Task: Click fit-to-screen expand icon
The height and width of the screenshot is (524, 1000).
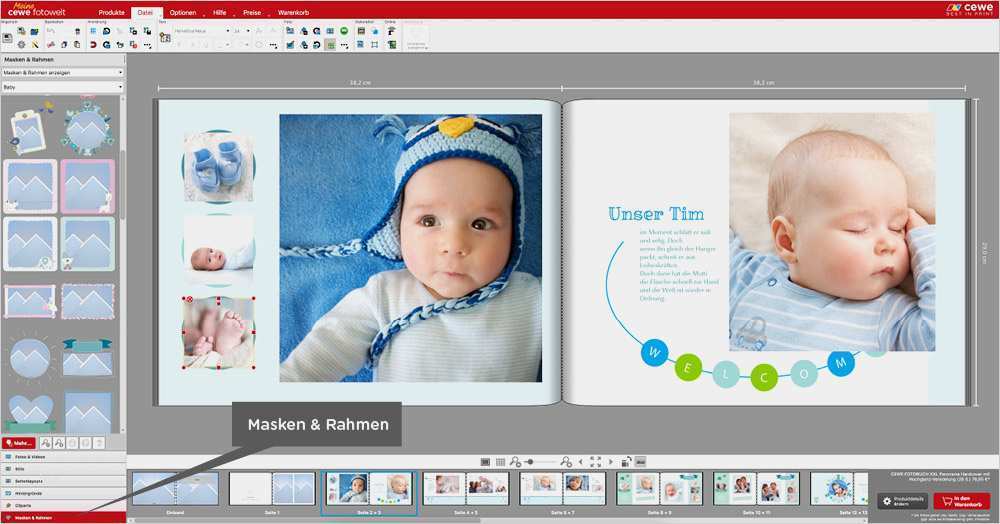Action: 595,462
